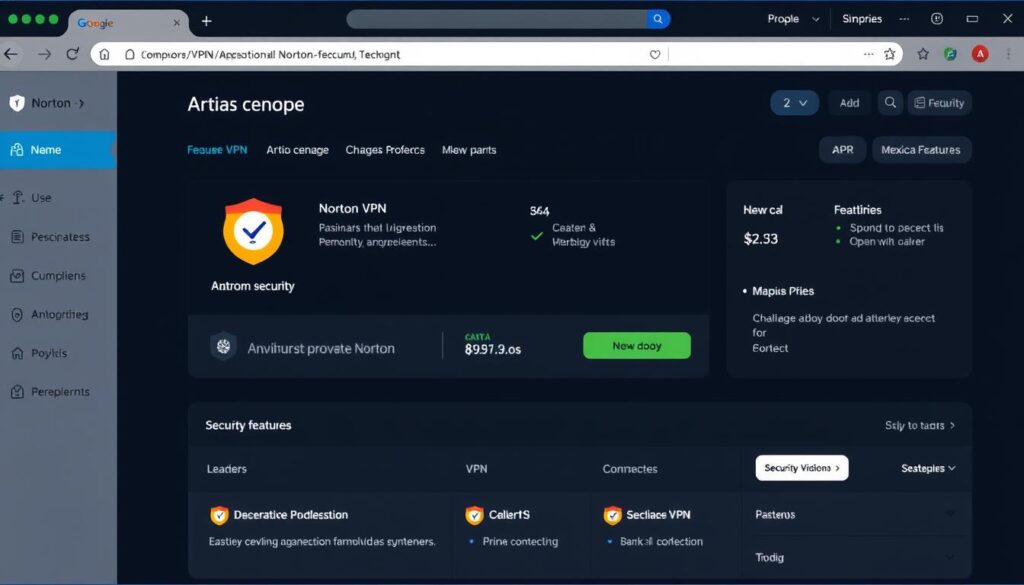This screenshot has height=585, width=1024.
Task: Click the VPN column header
Action: point(476,469)
